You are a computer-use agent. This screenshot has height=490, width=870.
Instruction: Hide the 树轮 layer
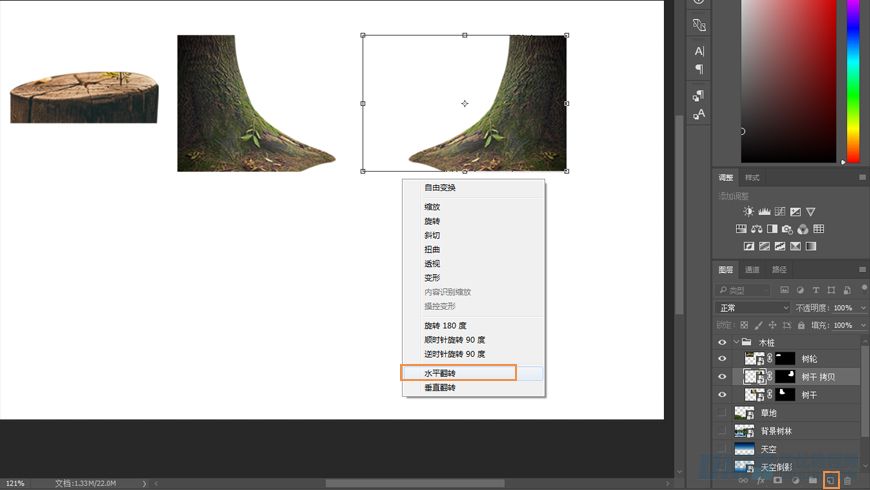click(722, 359)
